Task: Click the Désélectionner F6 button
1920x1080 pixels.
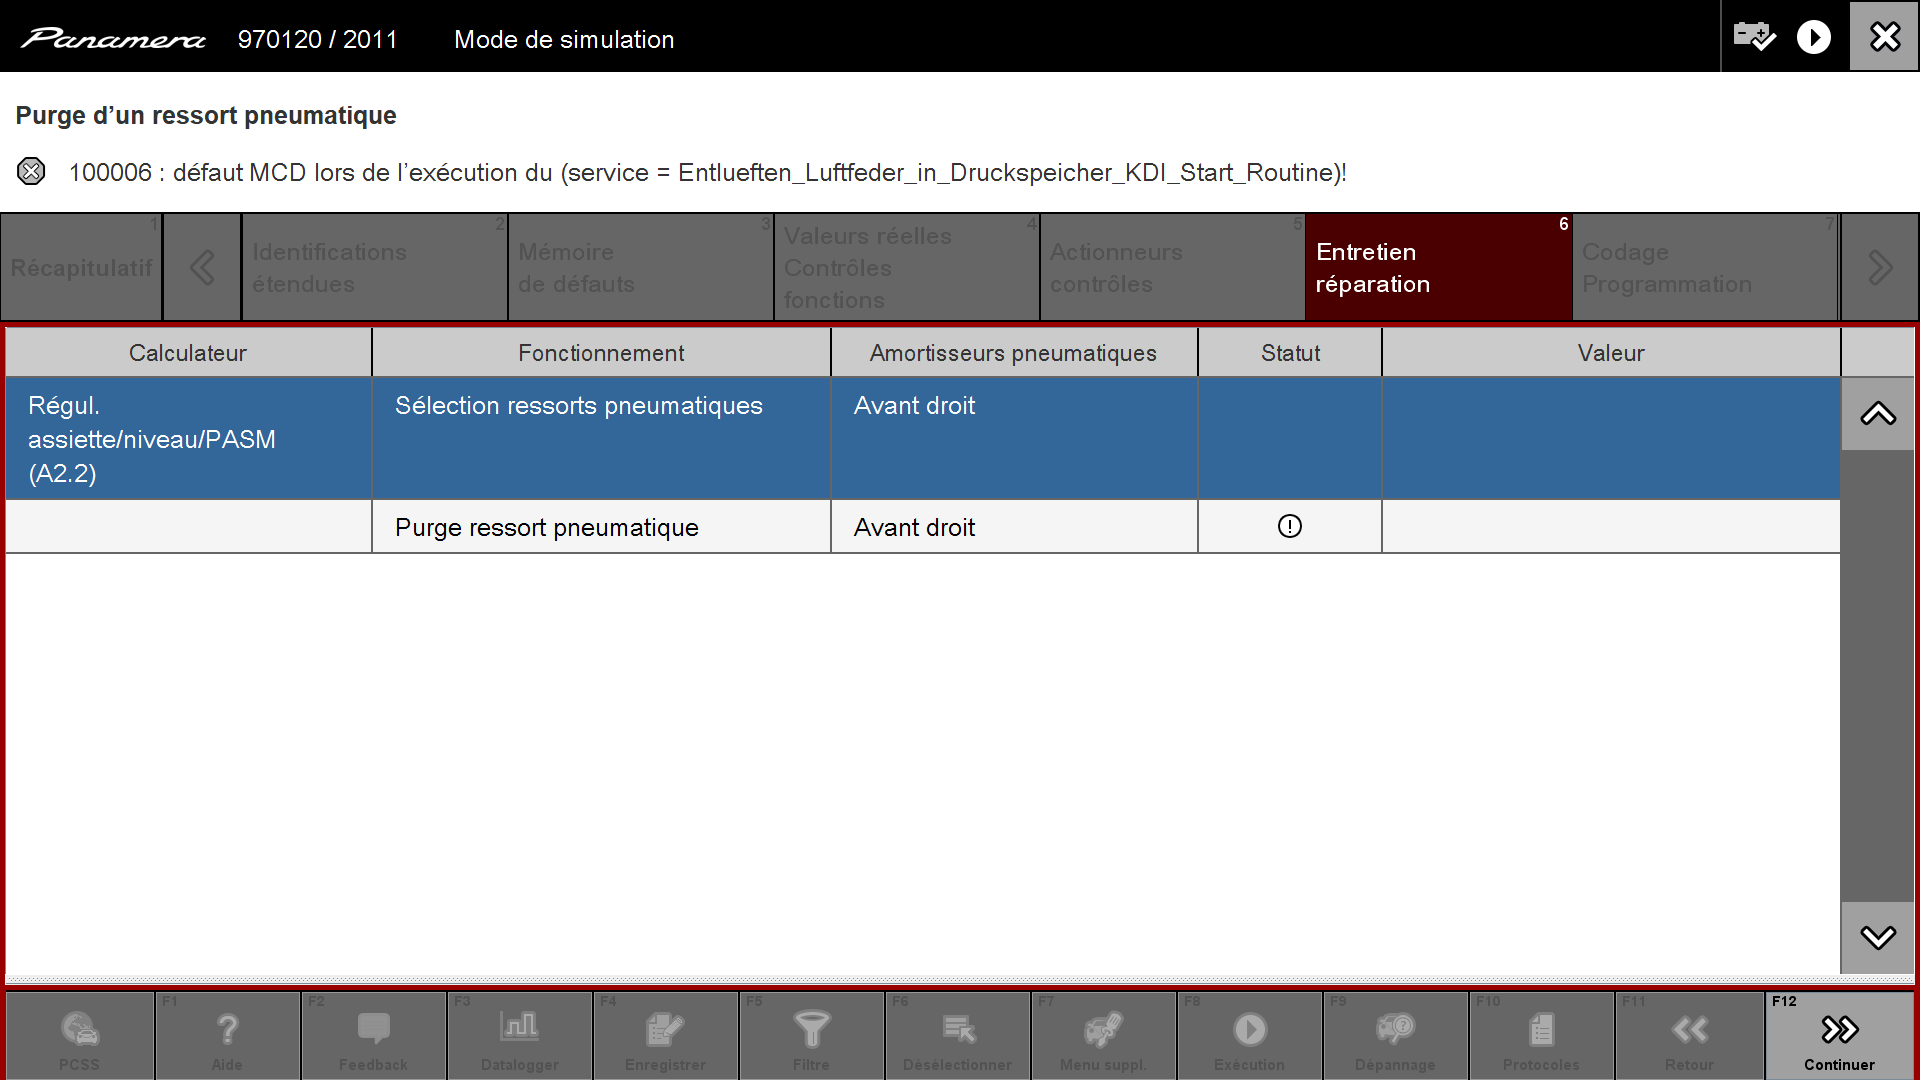Action: pyautogui.click(x=958, y=1035)
